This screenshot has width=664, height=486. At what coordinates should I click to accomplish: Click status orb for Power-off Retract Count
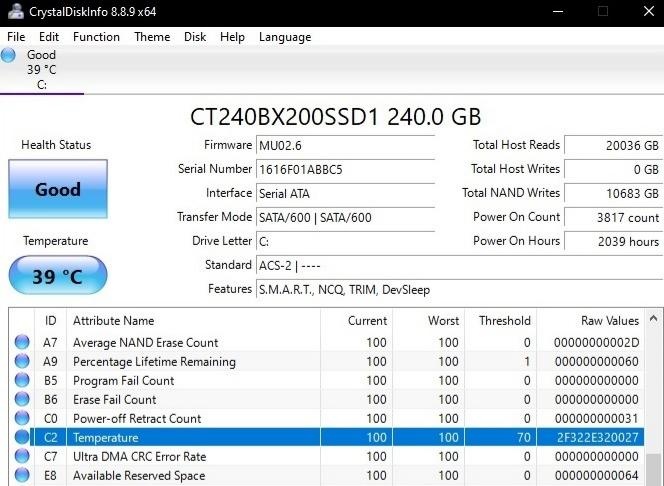click(x=22, y=418)
